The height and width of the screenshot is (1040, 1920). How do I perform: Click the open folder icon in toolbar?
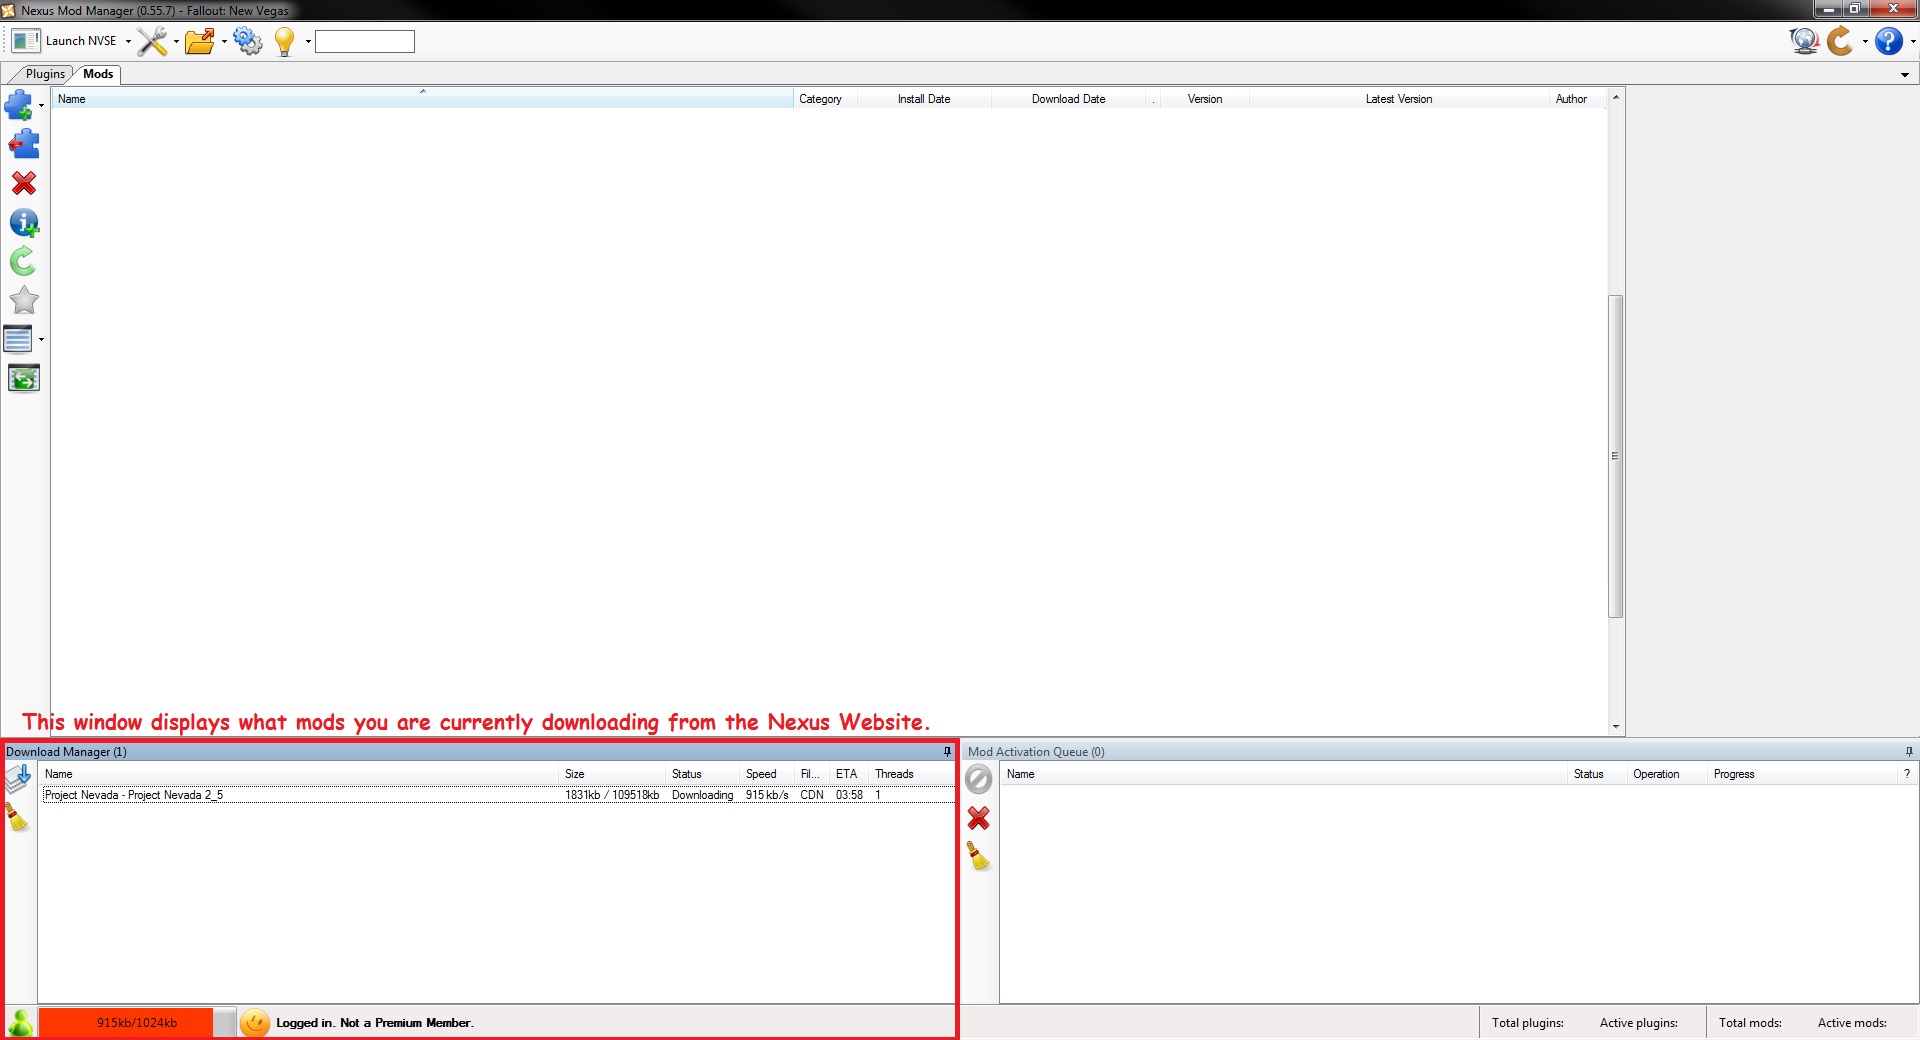[200, 41]
